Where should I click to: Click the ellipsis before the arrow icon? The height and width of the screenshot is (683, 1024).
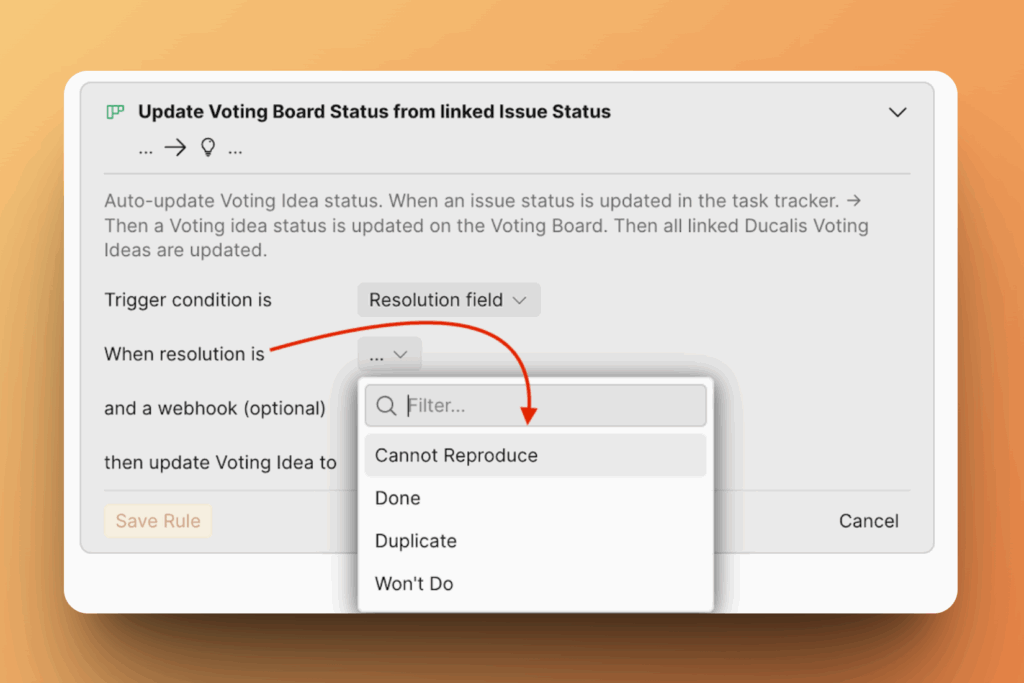(x=146, y=149)
